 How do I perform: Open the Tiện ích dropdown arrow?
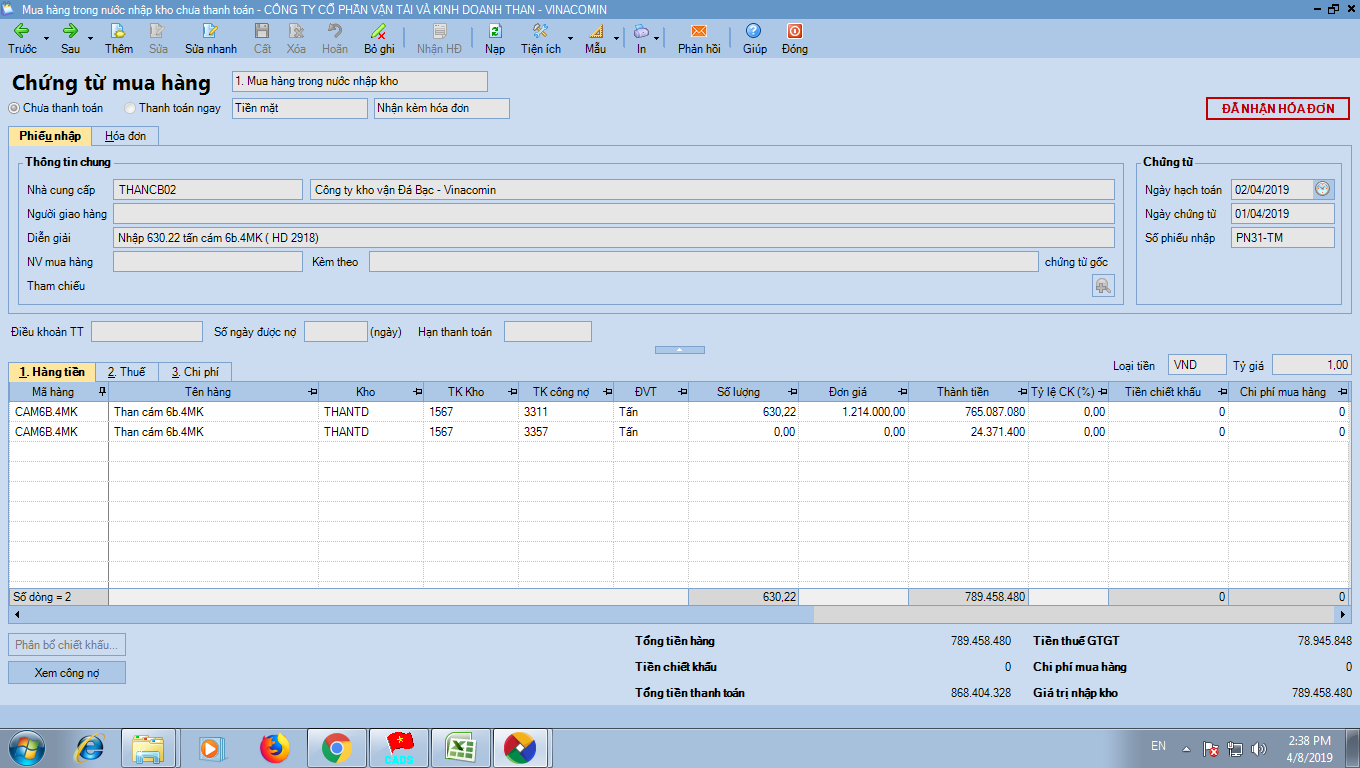(x=570, y=39)
